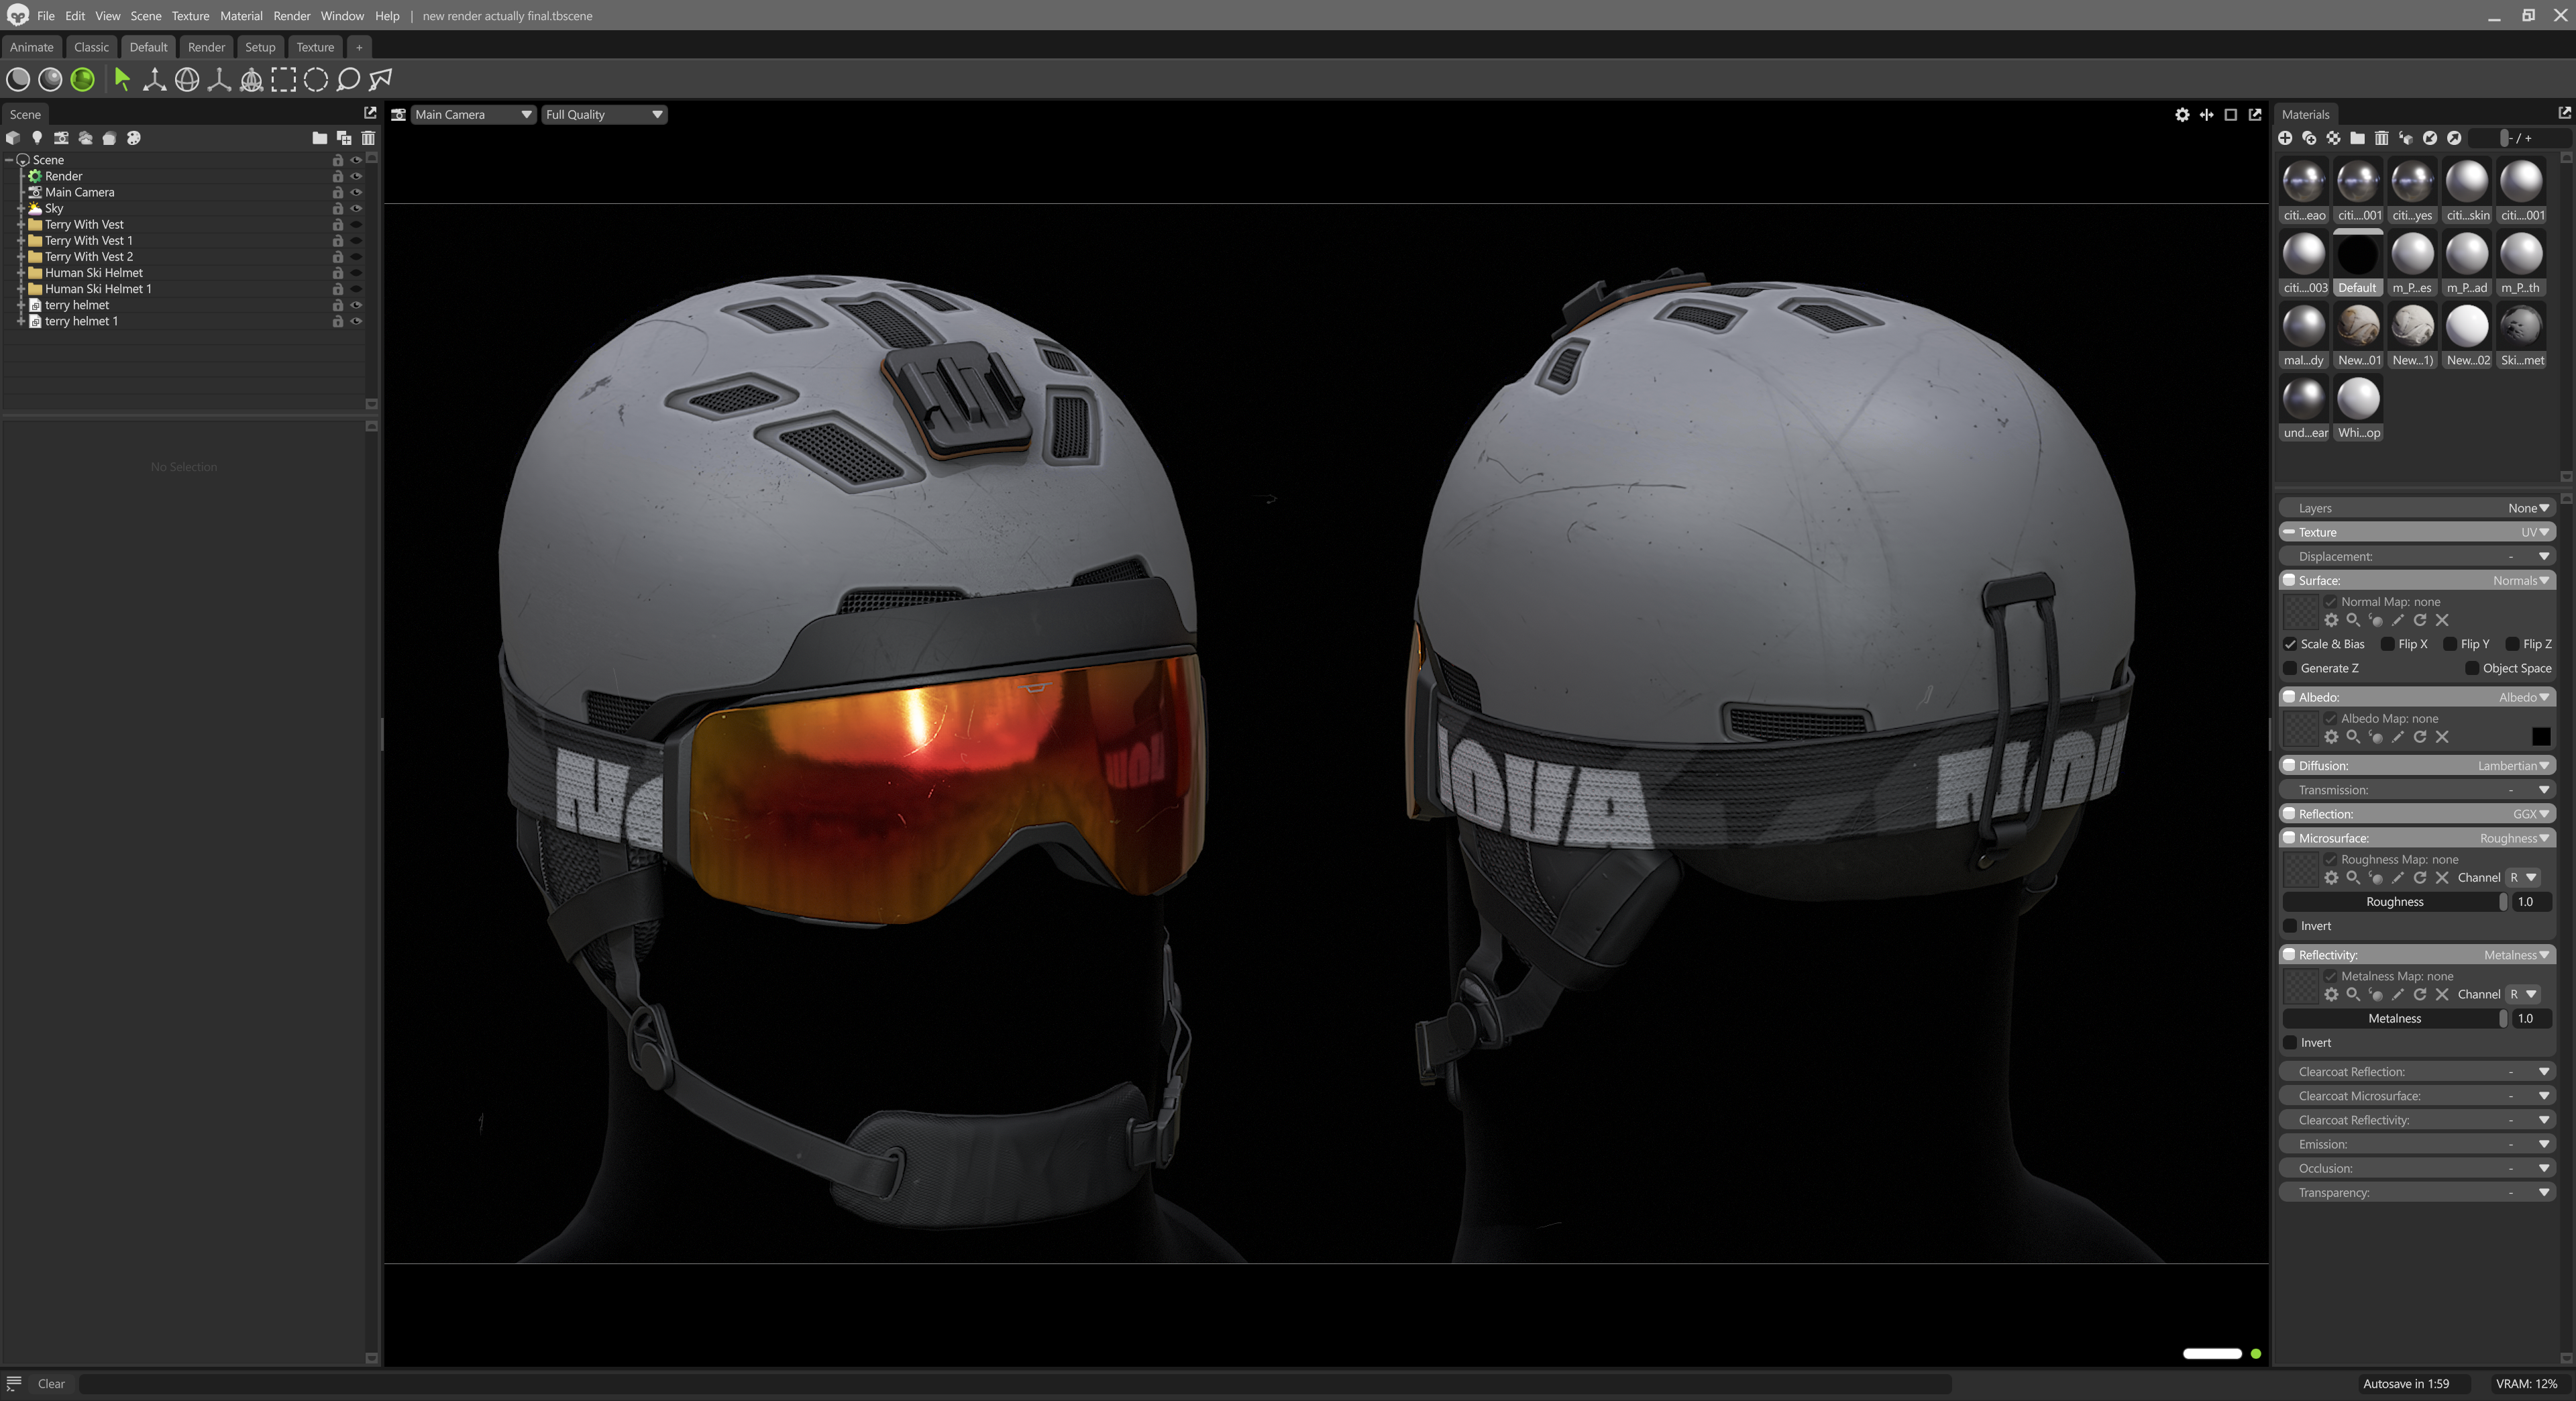Apply material to selected object cube icon
The width and height of the screenshot is (2576, 1401).
(x=2406, y=138)
